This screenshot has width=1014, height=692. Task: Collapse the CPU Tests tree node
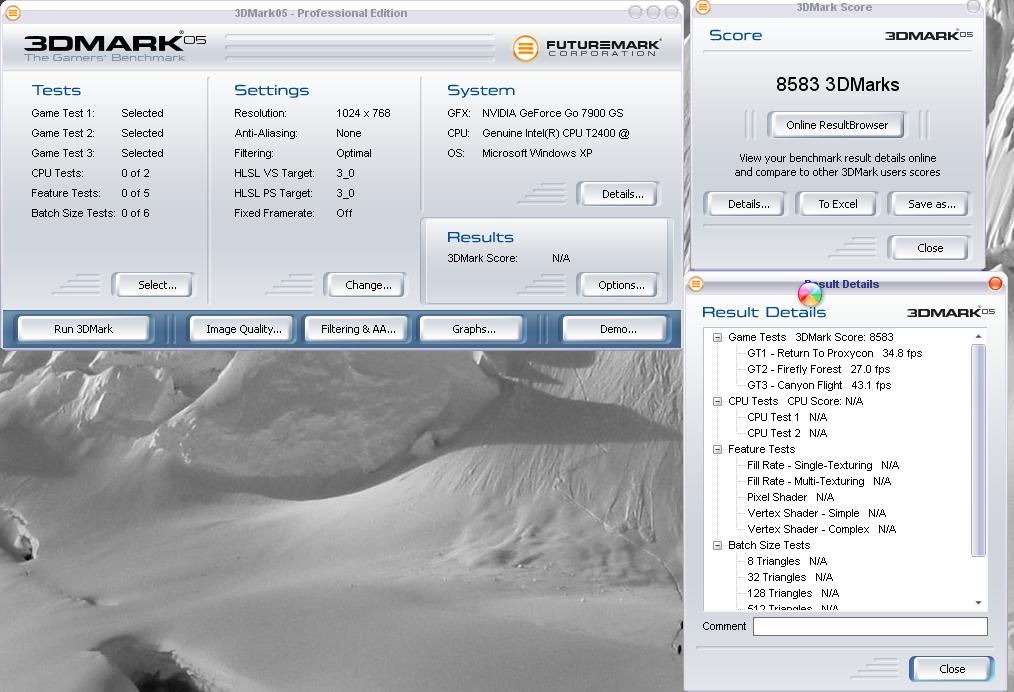click(x=717, y=402)
